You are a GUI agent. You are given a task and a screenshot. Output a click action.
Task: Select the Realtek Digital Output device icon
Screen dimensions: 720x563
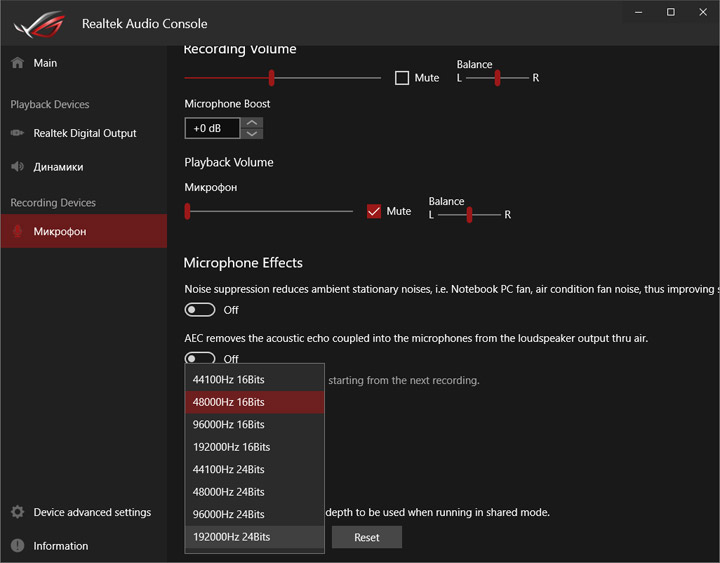pyautogui.click(x=17, y=133)
